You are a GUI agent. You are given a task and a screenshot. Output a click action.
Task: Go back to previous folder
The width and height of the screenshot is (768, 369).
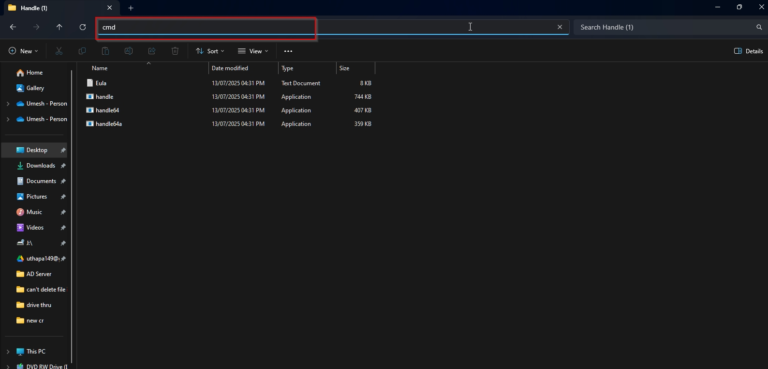(13, 27)
